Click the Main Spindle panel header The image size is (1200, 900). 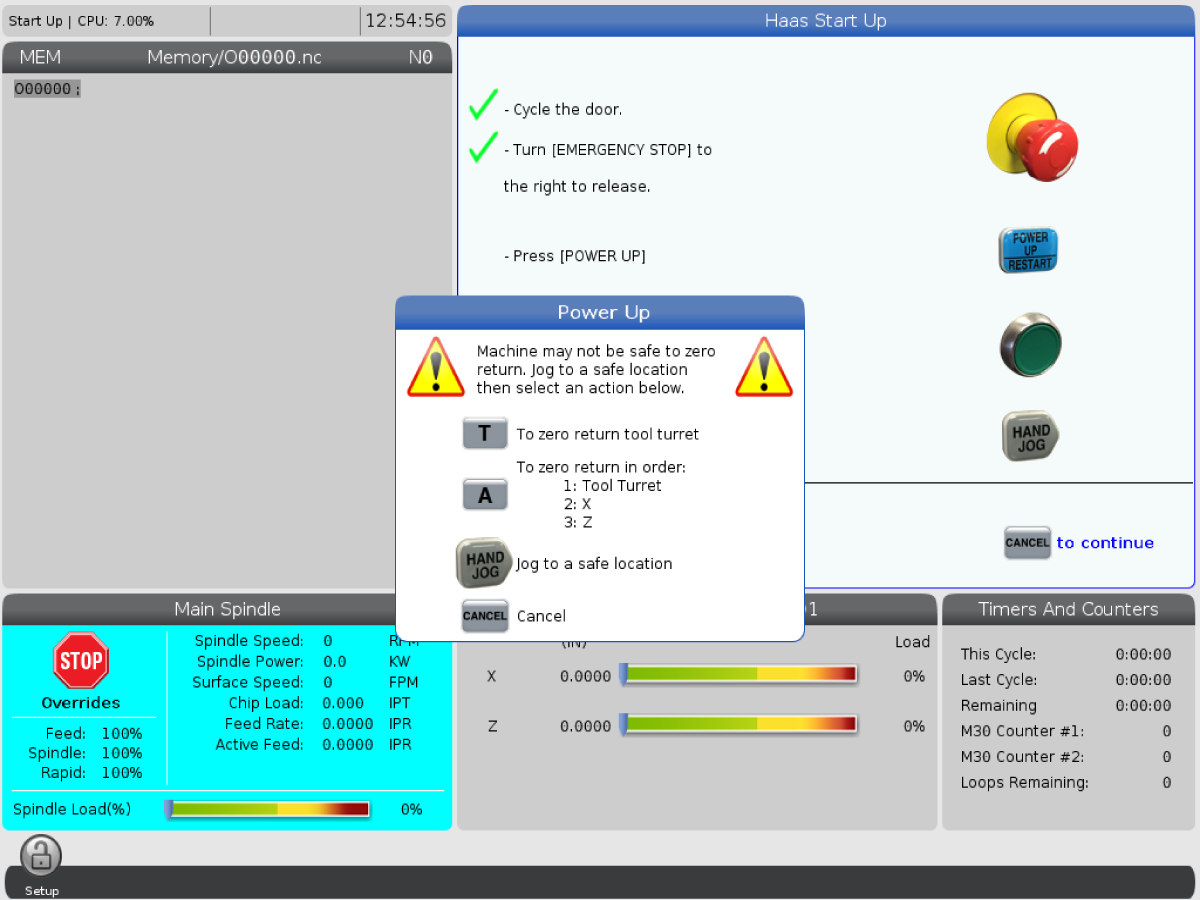point(227,609)
